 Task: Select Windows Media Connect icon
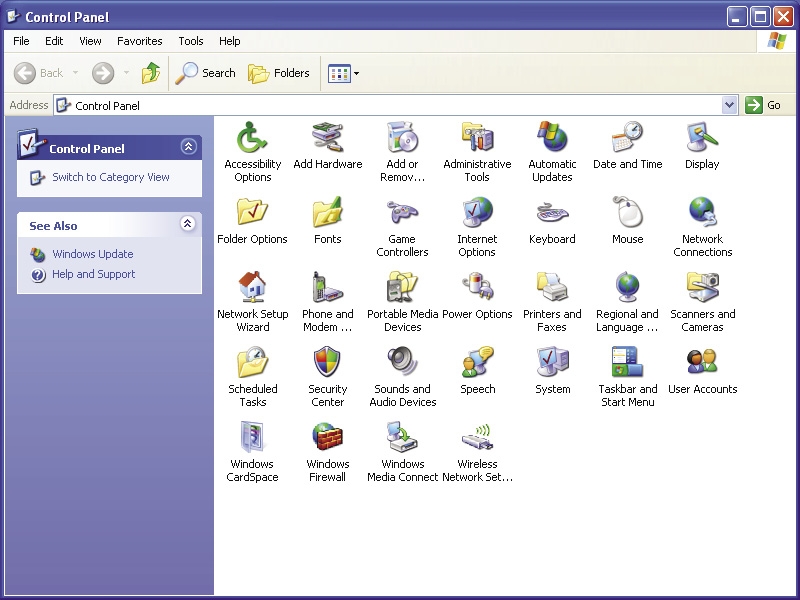coord(402,438)
